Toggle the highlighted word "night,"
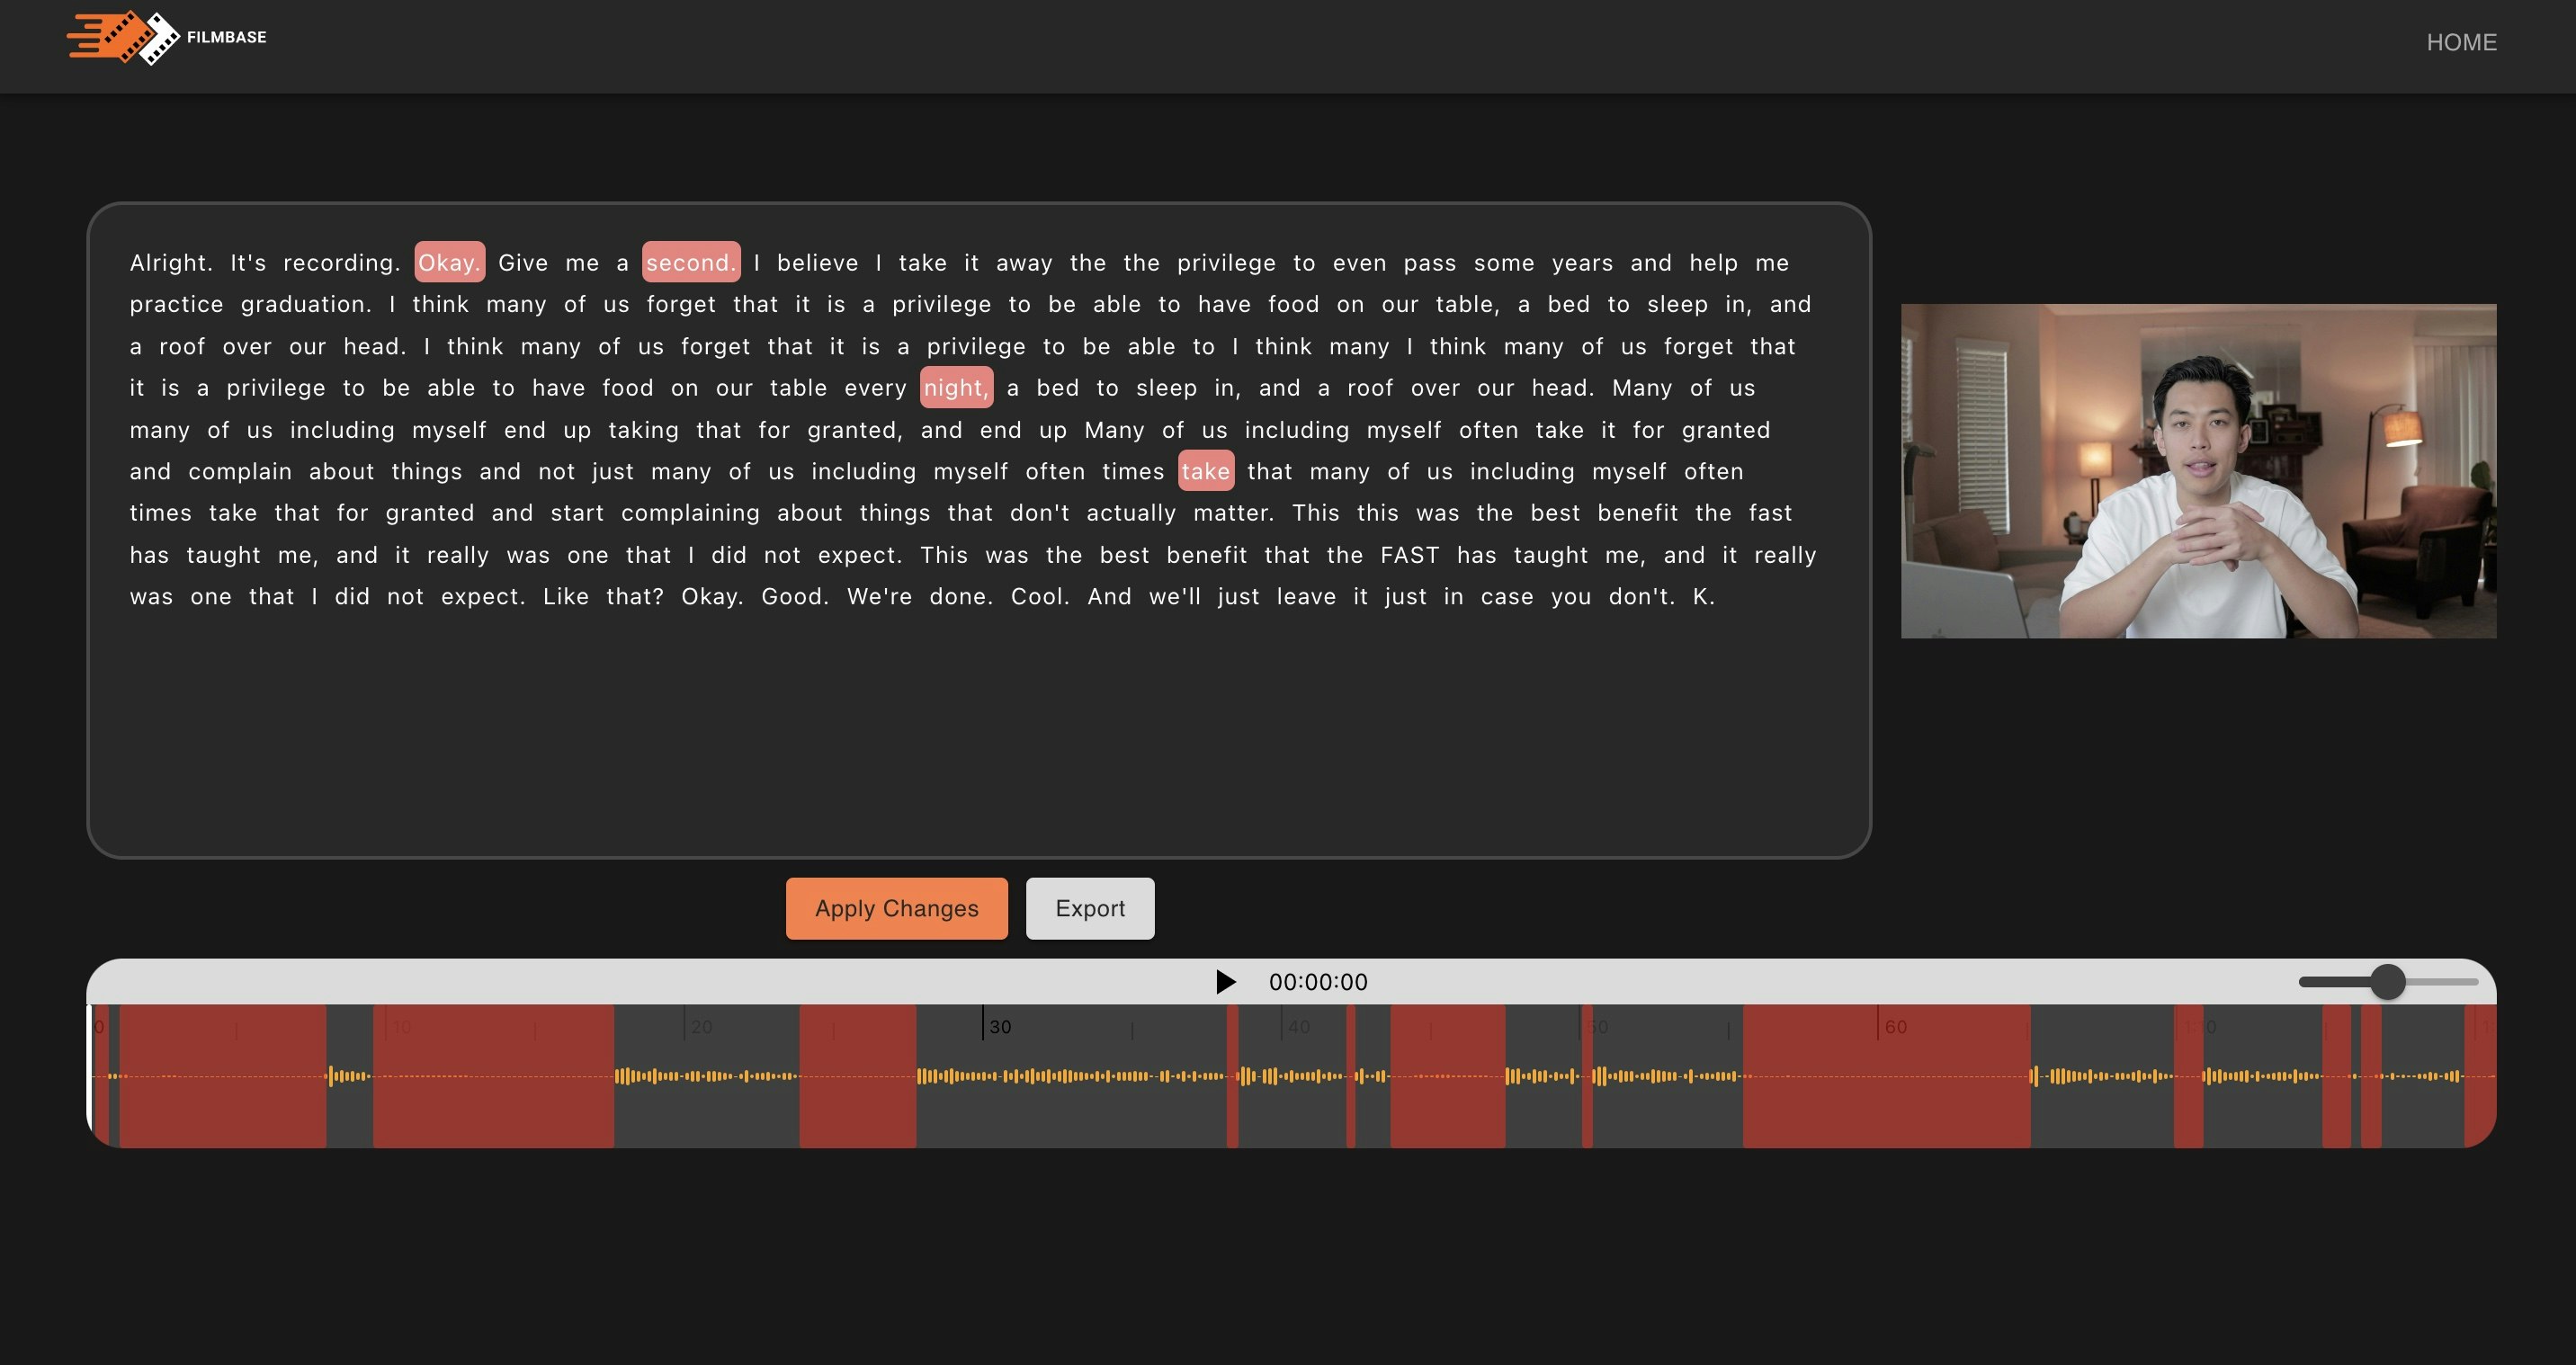The height and width of the screenshot is (1365, 2576). tap(955, 388)
